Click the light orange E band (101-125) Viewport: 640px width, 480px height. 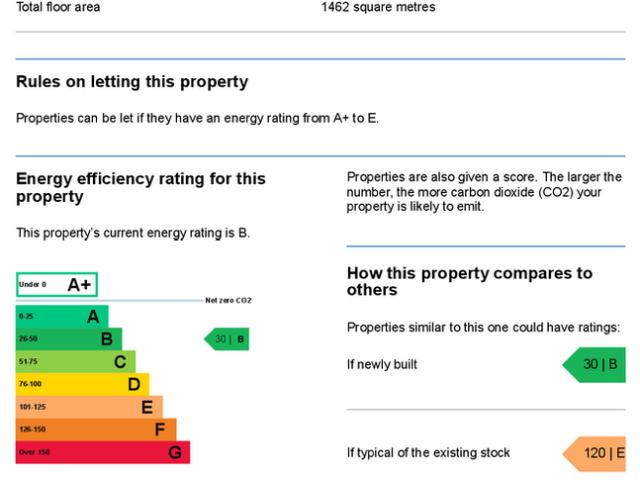(x=89, y=407)
